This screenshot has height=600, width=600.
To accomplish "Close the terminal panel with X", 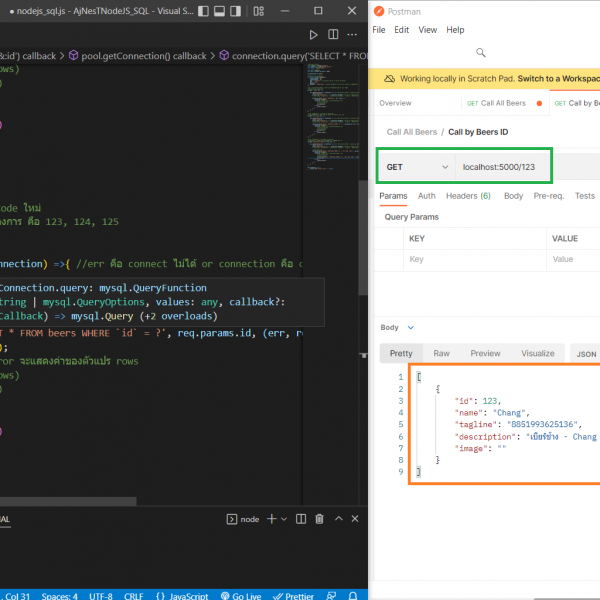I will pyautogui.click(x=355, y=519).
